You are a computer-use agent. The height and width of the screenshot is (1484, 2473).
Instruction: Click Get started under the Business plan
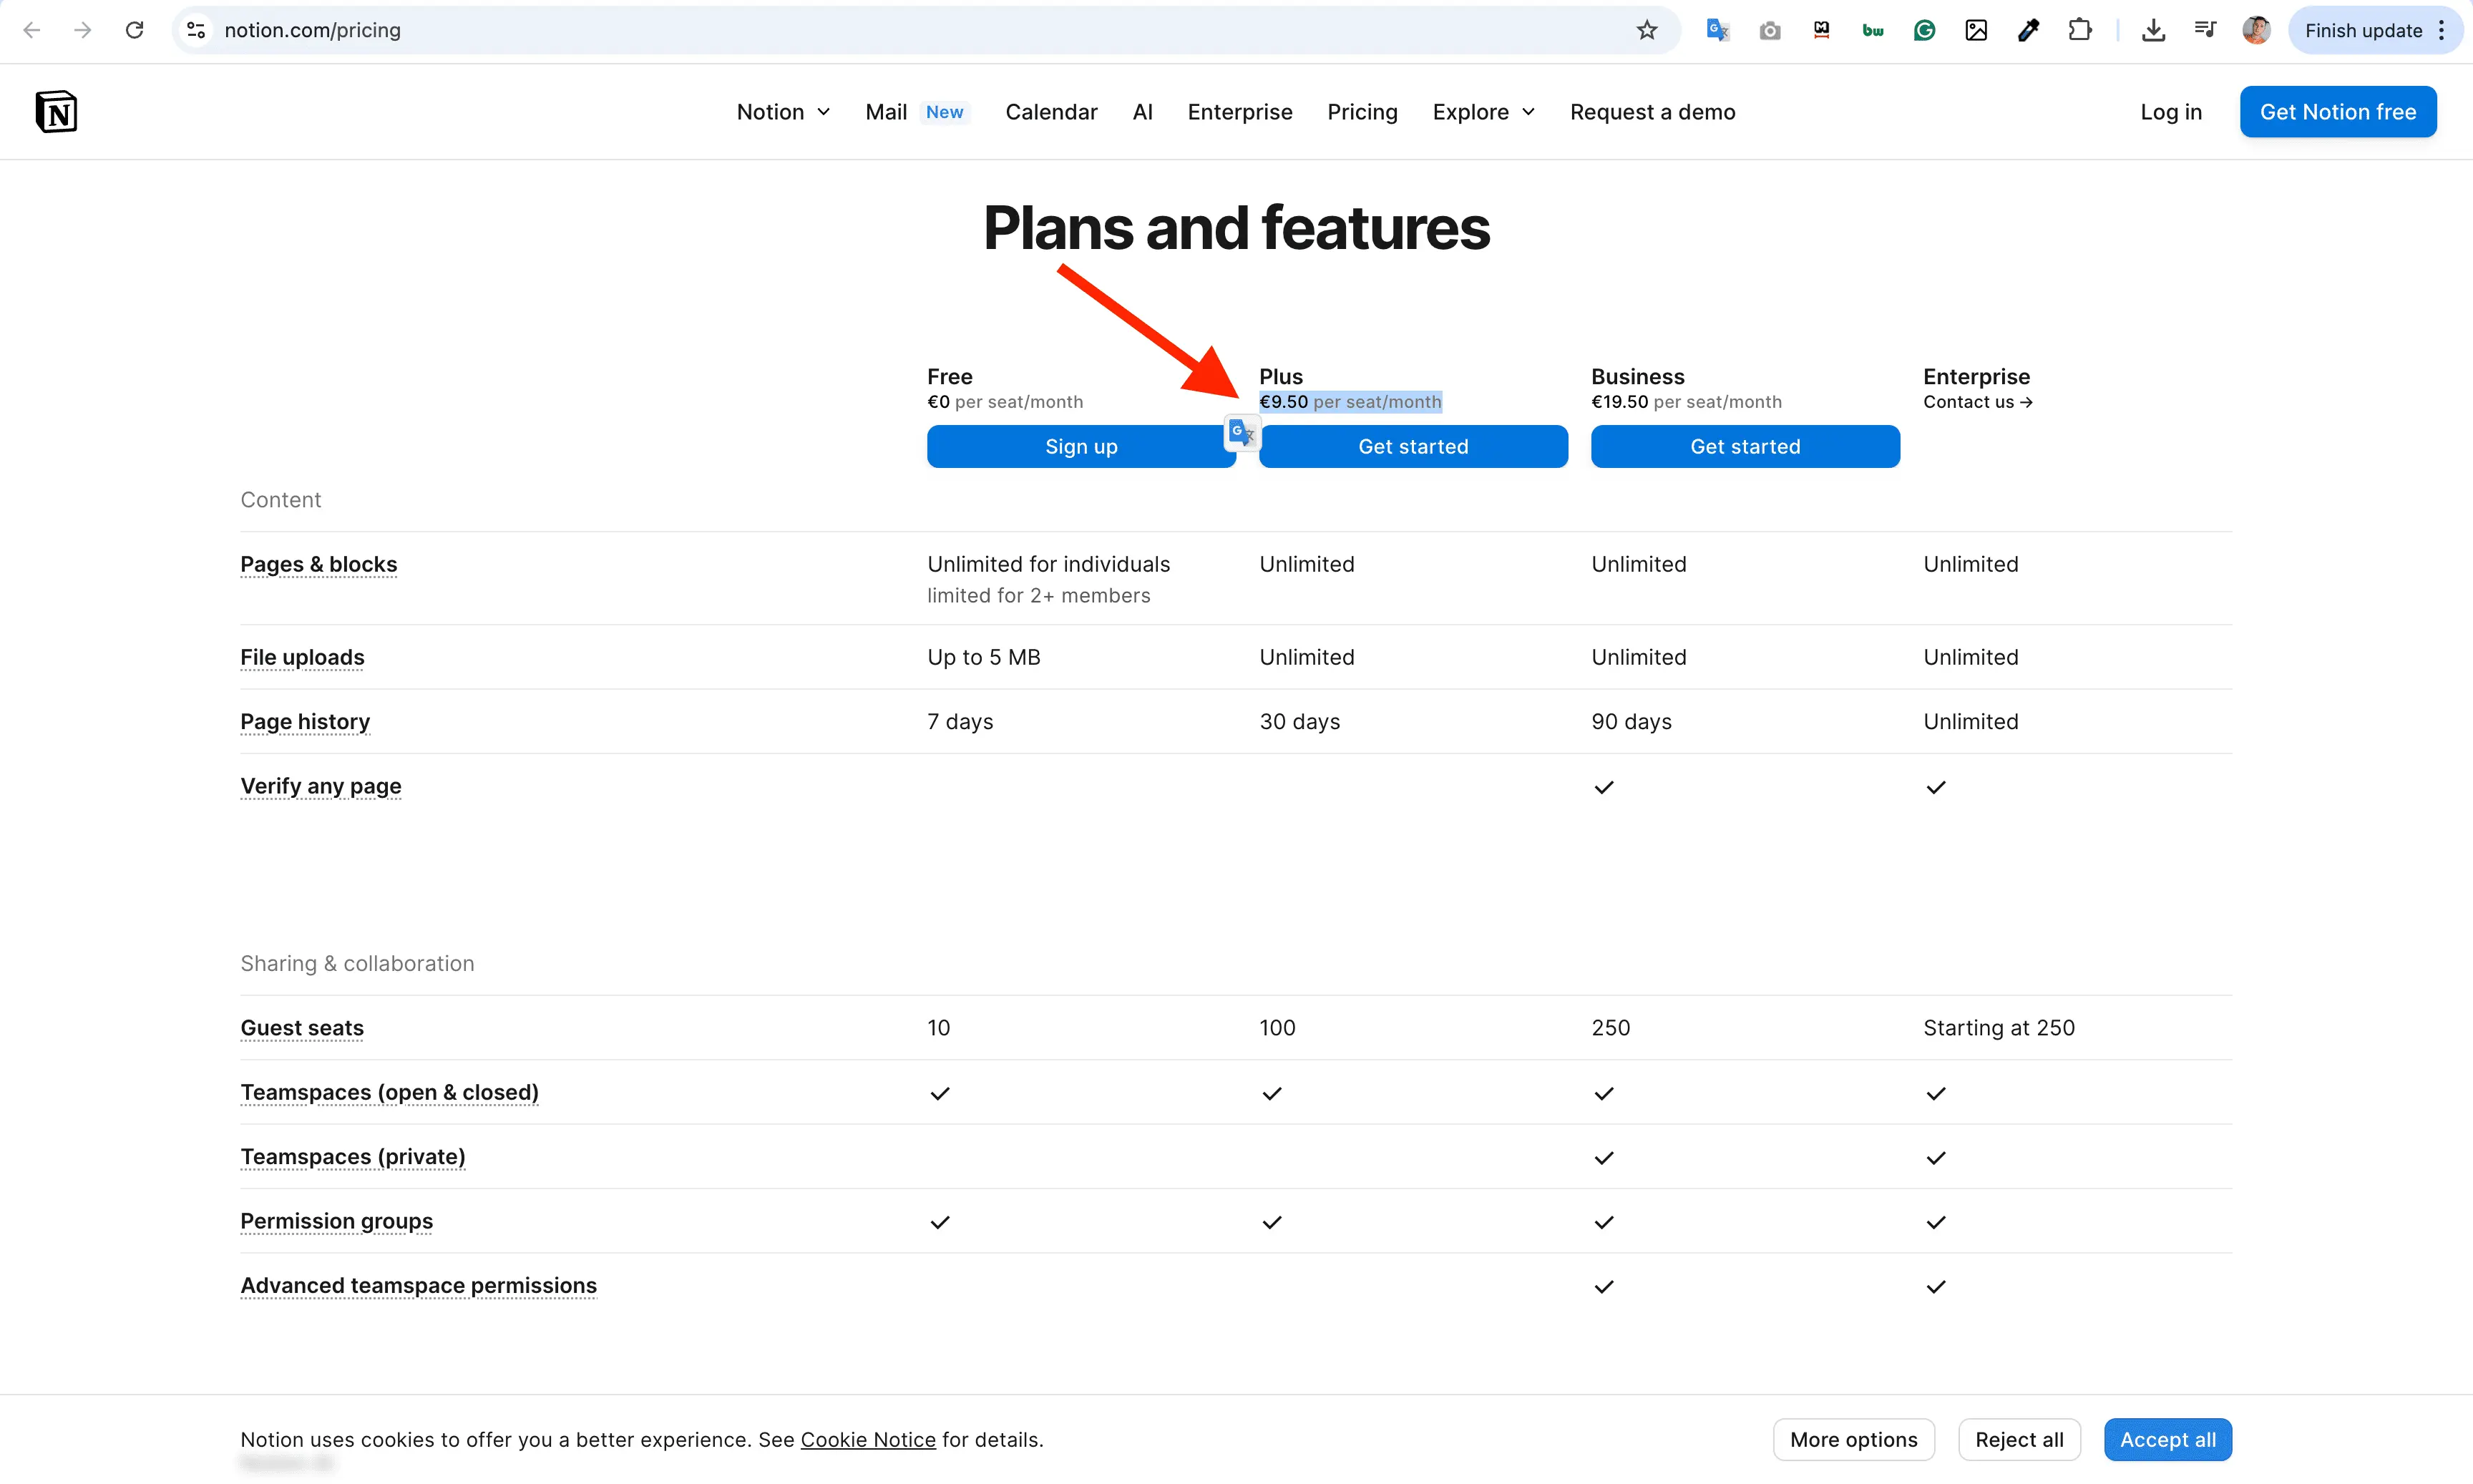(x=1745, y=446)
